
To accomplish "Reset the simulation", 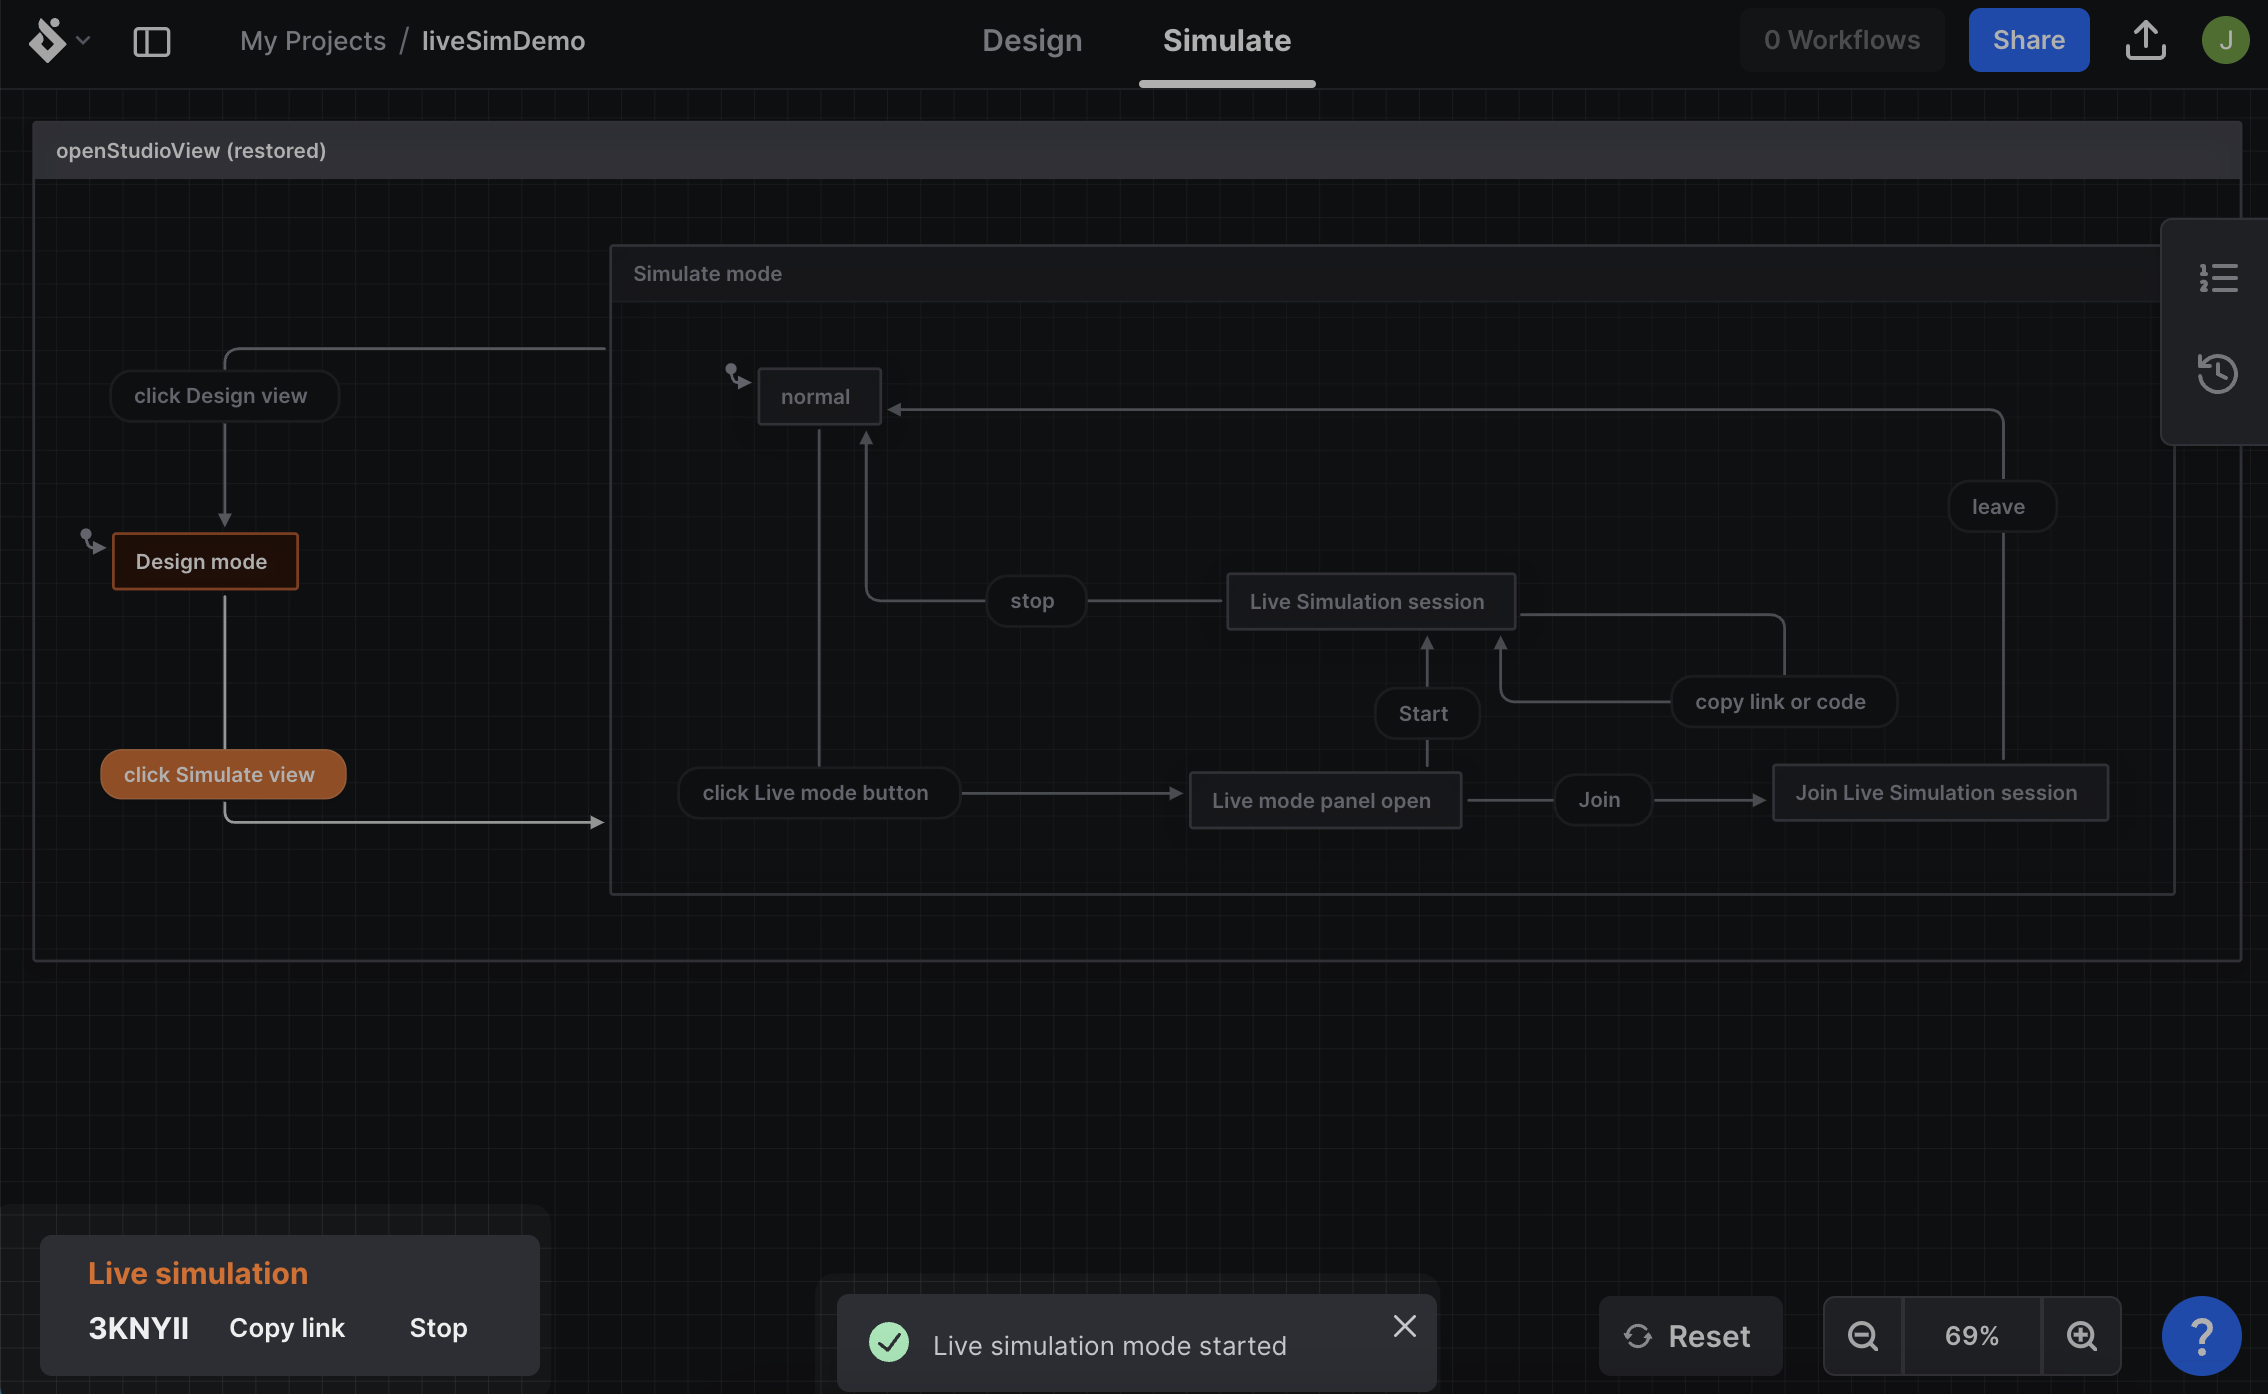I will [1689, 1336].
